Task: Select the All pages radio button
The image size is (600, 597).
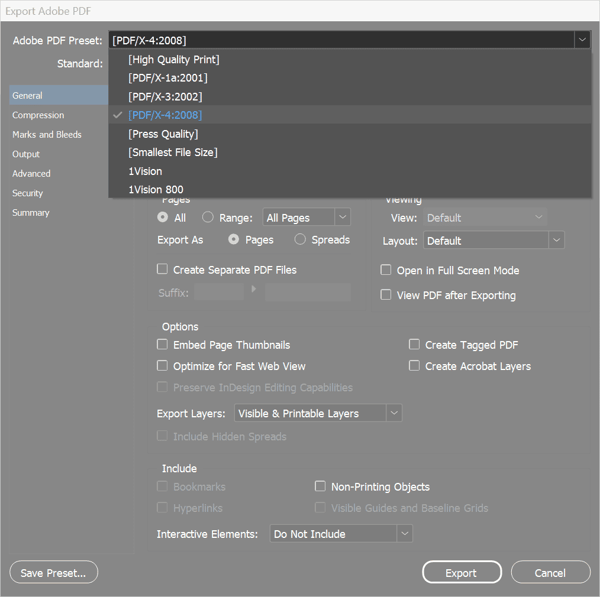Action: 163,217
